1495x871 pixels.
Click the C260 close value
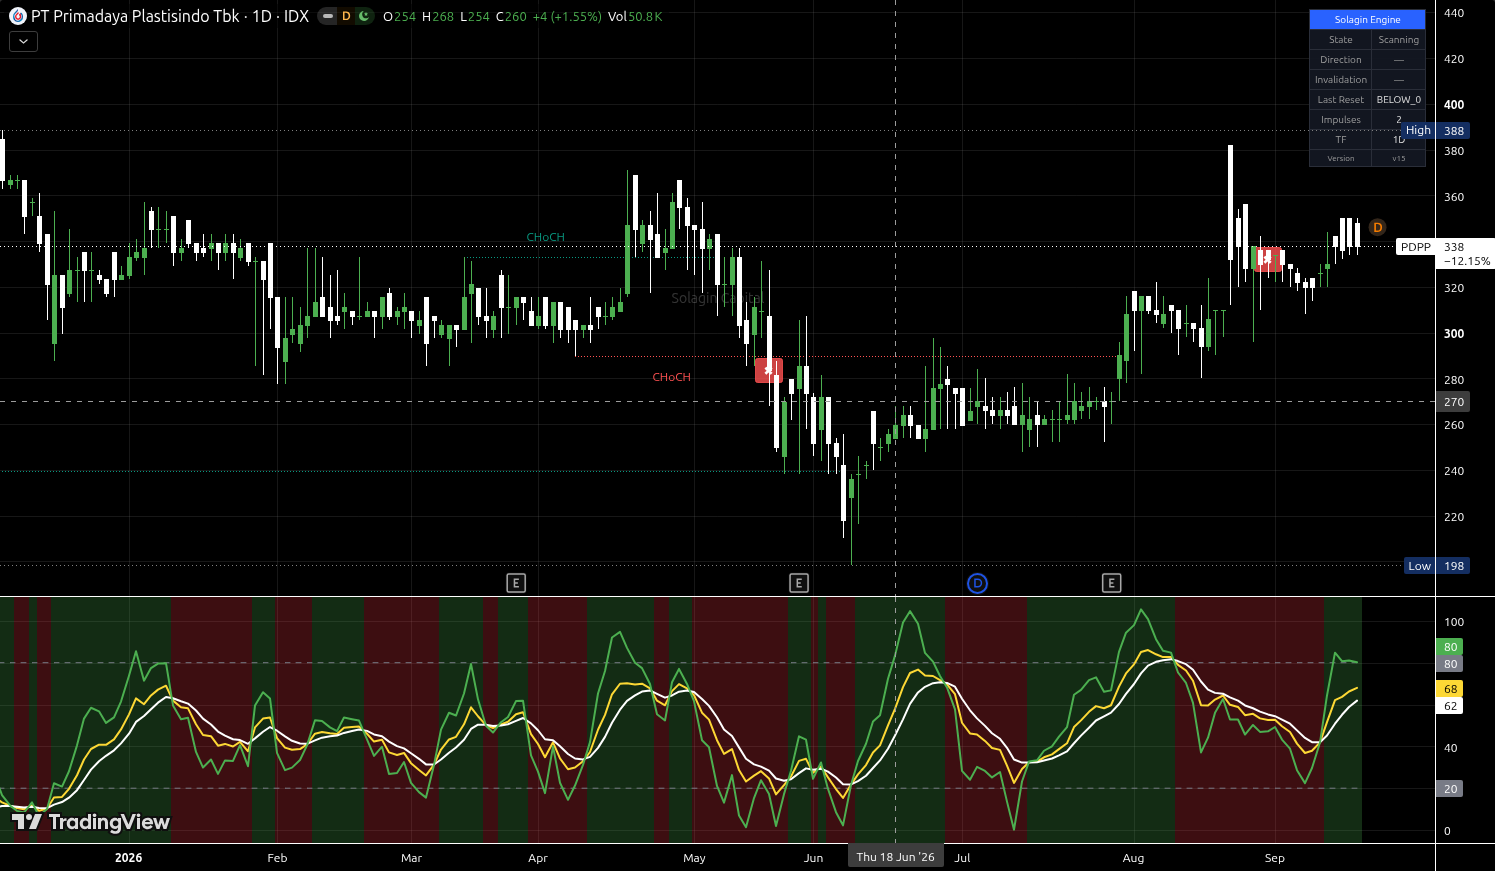click(x=511, y=16)
